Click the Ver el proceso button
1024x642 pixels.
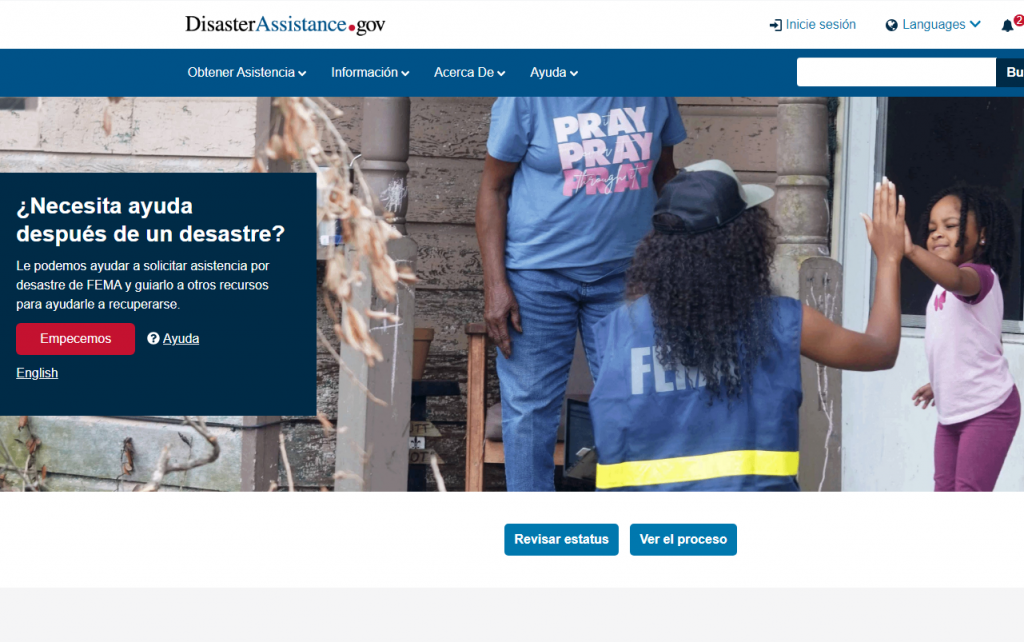[x=683, y=539]
